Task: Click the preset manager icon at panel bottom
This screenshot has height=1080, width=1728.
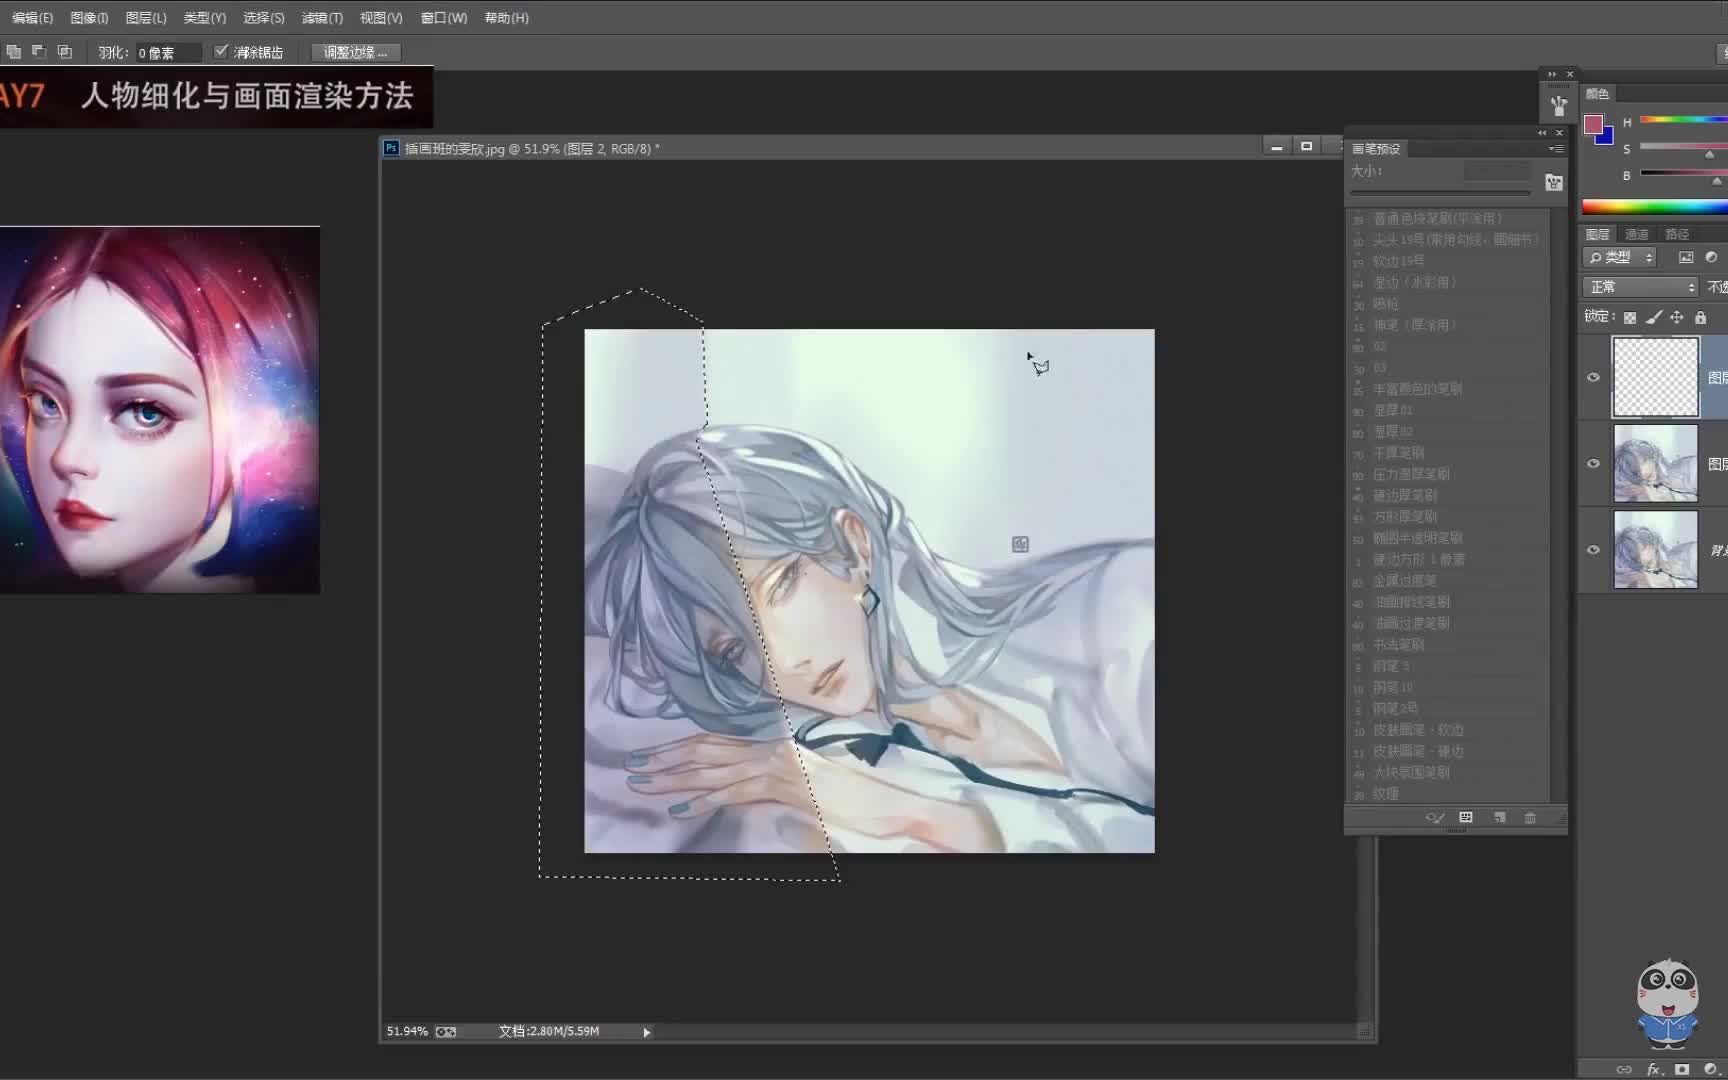Action: (x=1466, y=817)
